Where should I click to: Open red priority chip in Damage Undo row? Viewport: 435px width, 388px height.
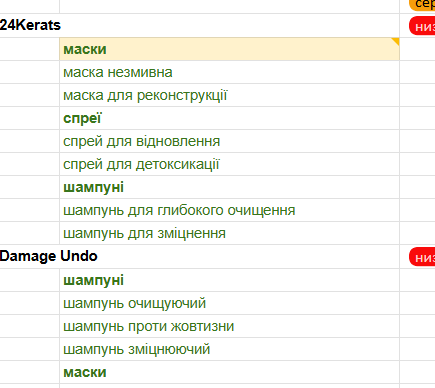click(x=422, y=257)
